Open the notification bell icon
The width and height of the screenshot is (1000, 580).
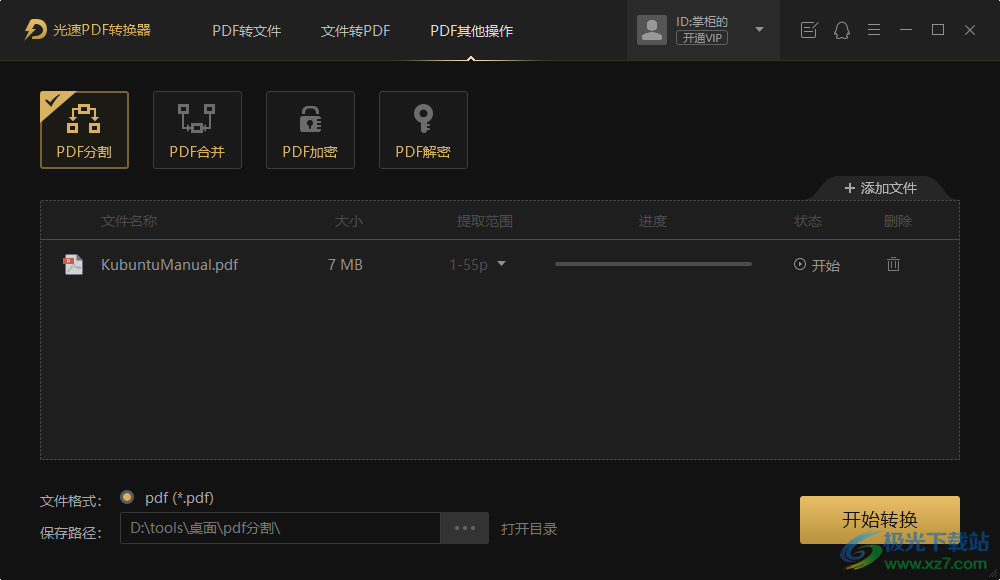(x=842, y=30)
